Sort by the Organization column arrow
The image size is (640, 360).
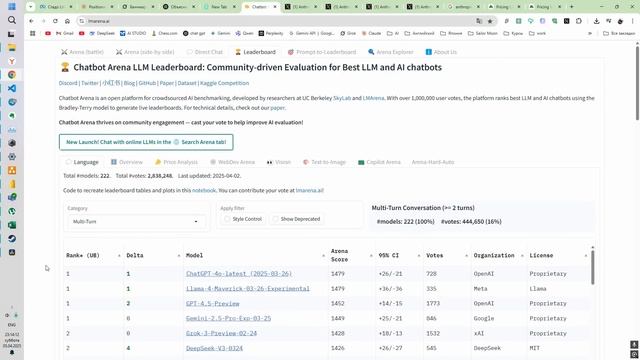[x=522, y=256]
